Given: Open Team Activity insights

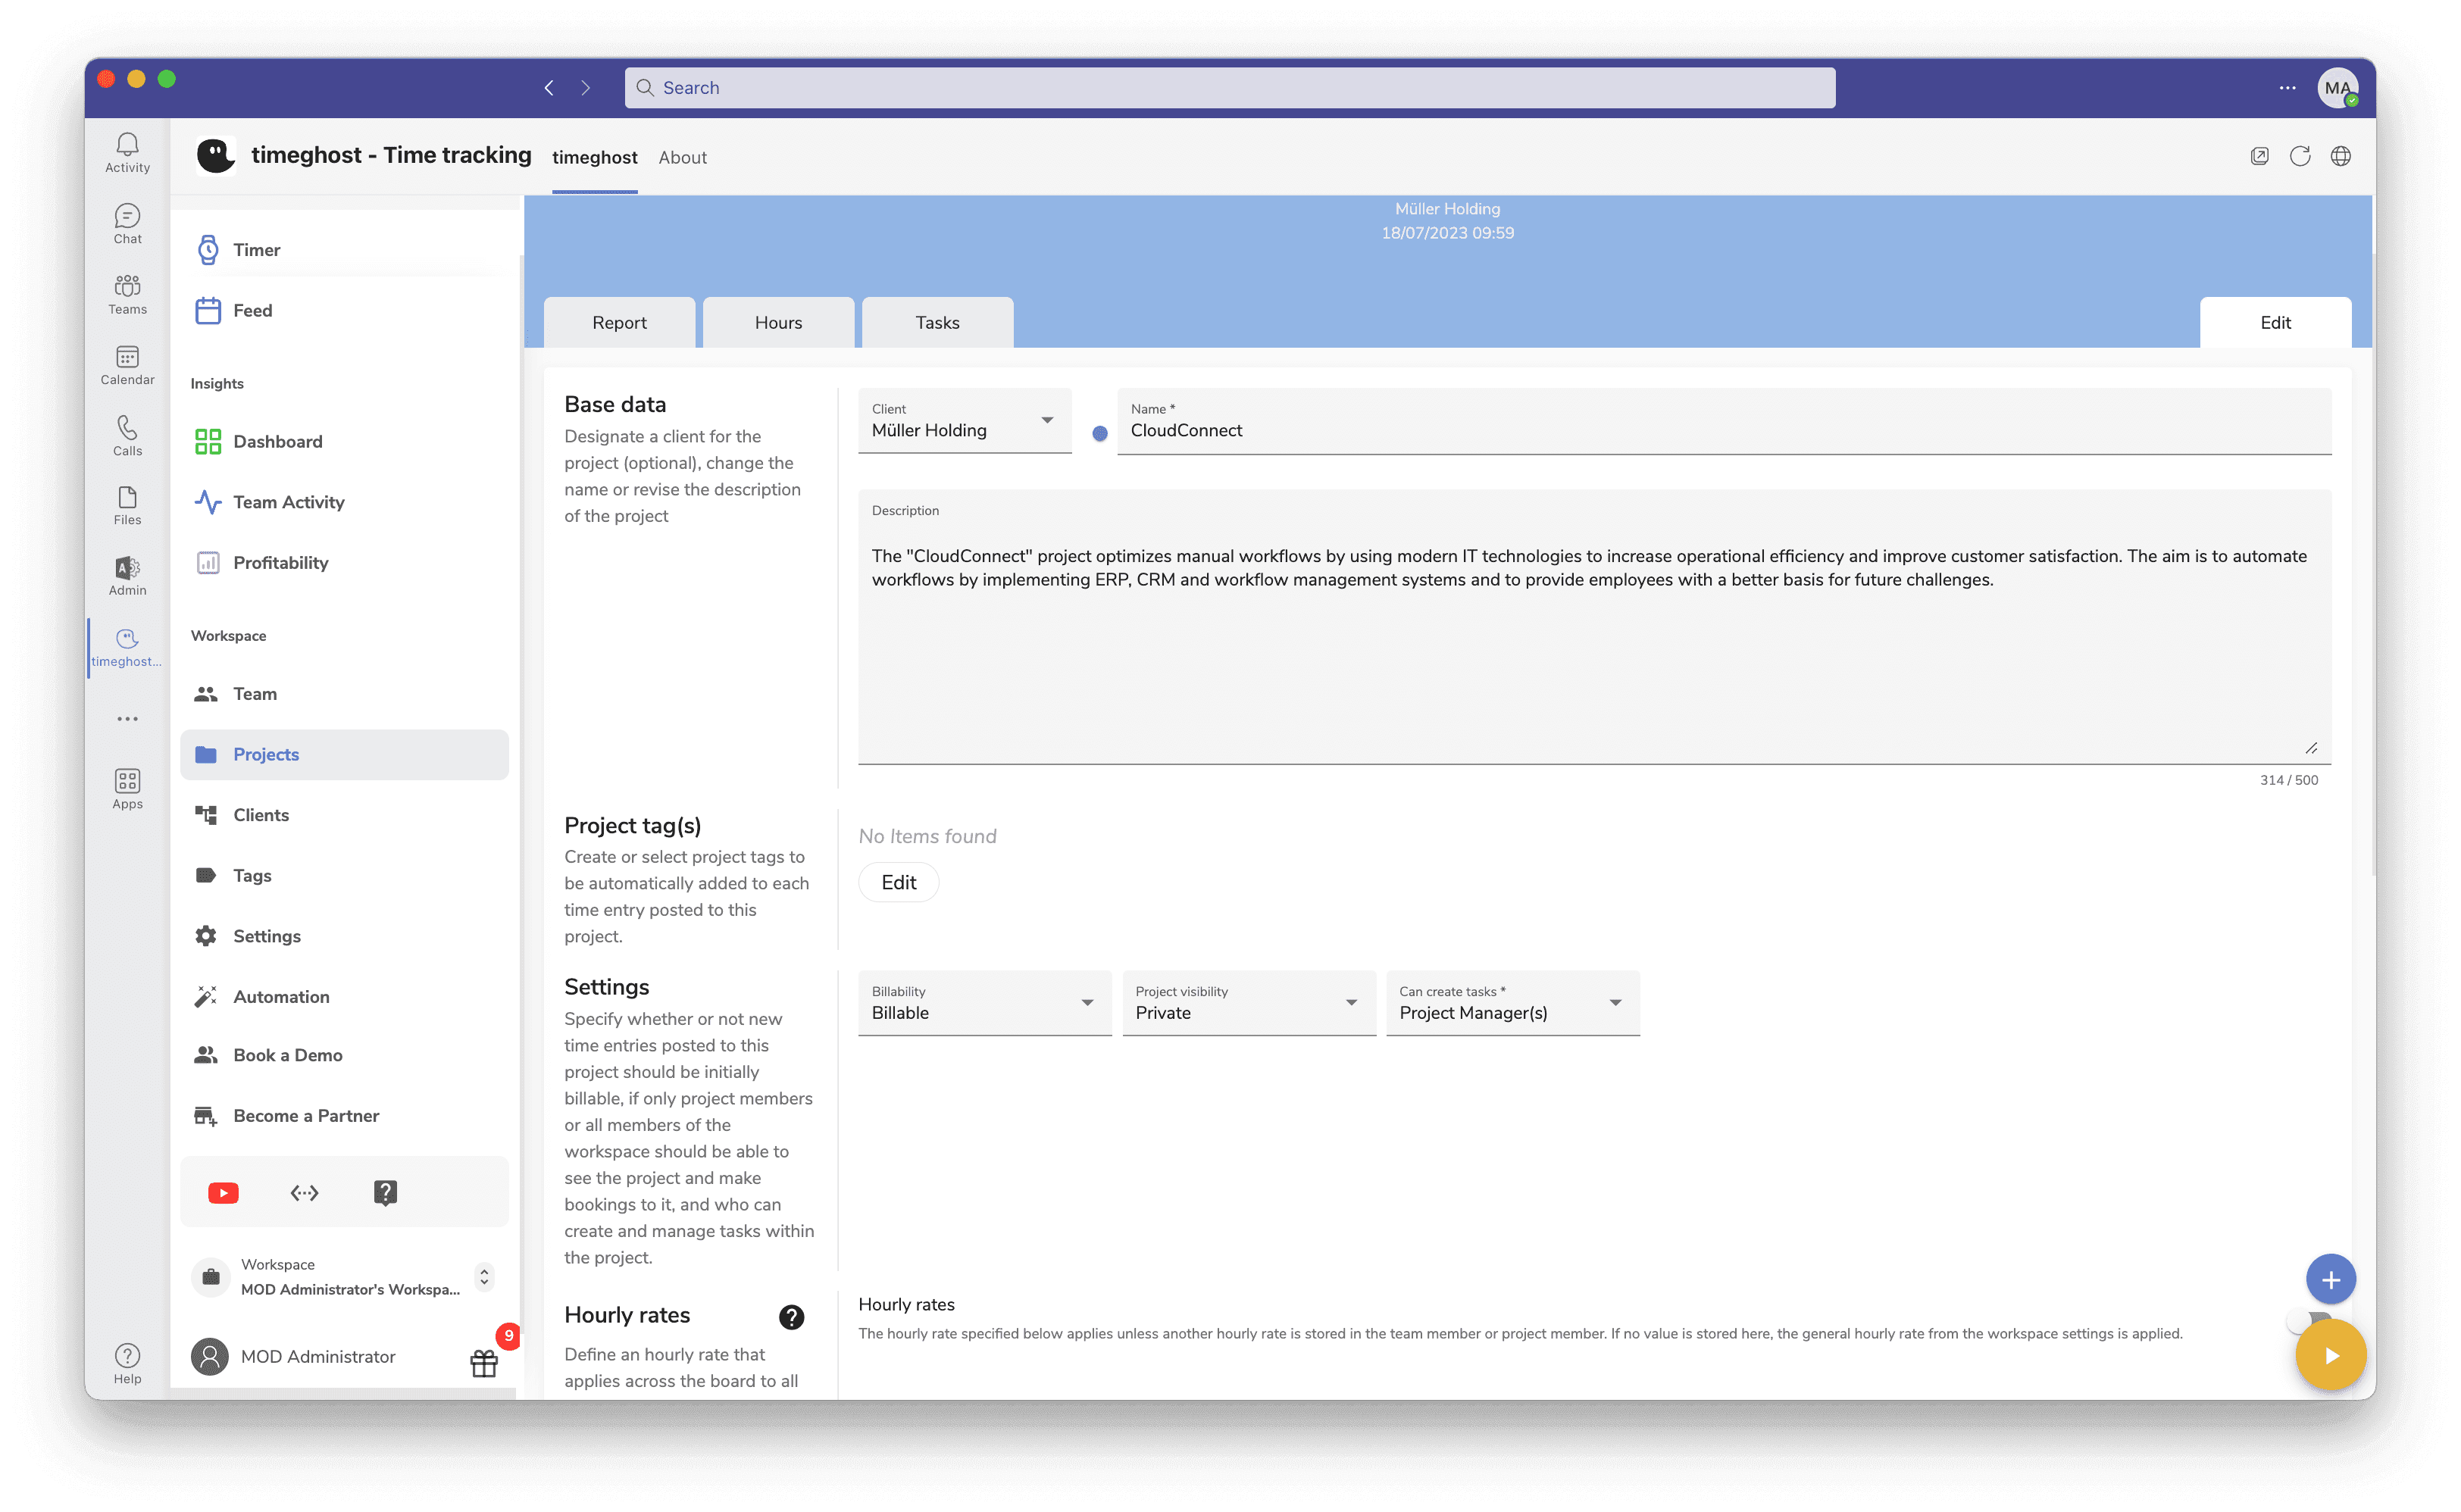Looking at the screenshot, I should (x=345, y=502).
